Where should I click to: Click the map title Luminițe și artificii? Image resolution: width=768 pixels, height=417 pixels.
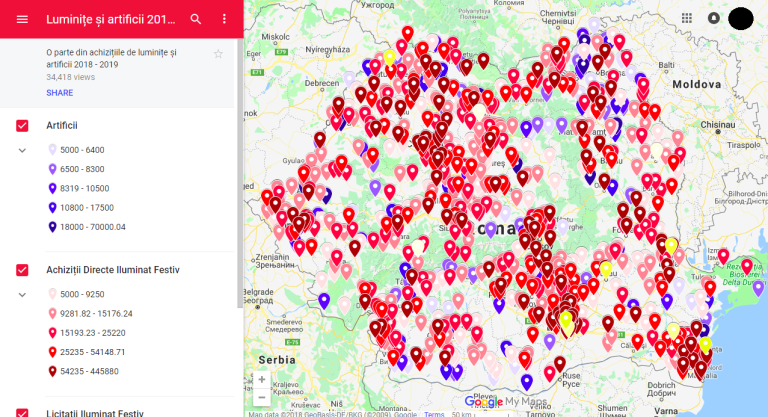111,20
